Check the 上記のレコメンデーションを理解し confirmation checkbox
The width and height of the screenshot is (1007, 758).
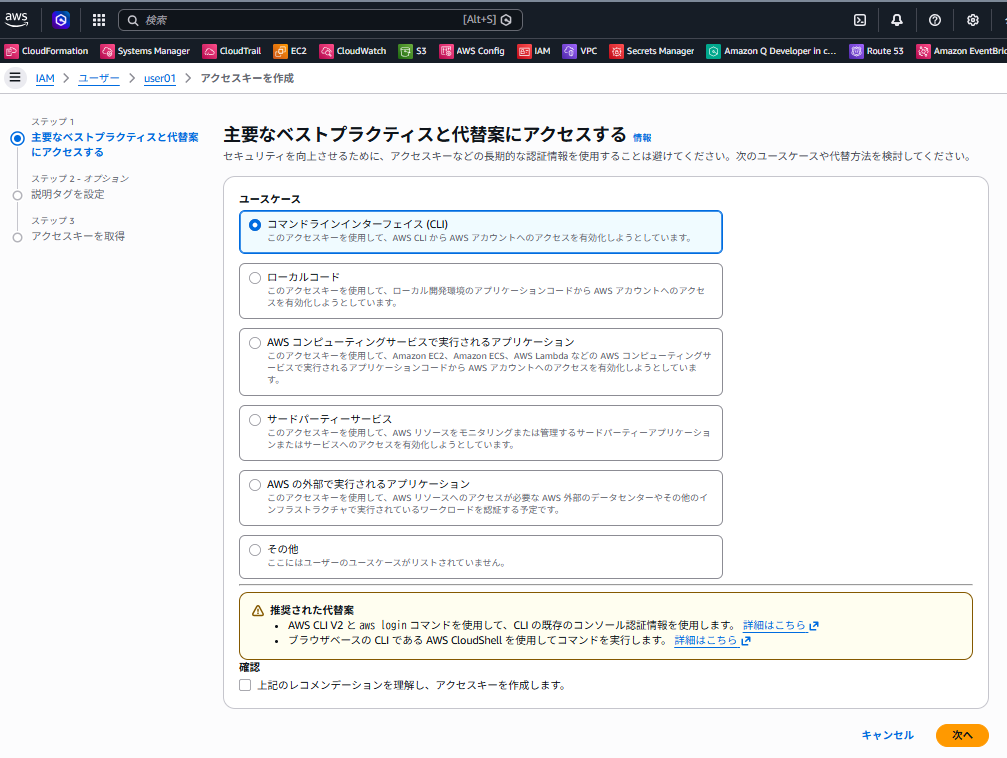(x=245, y=685)
